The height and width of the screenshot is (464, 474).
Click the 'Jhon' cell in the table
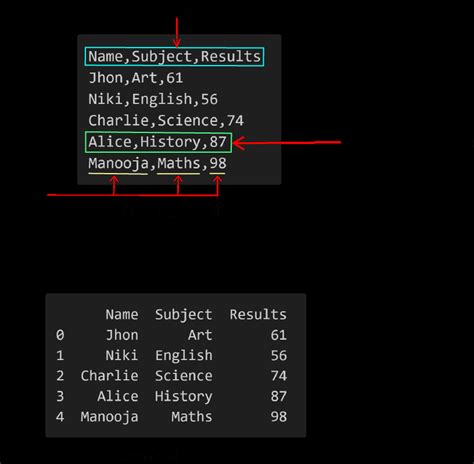click(x=122, y=335)
